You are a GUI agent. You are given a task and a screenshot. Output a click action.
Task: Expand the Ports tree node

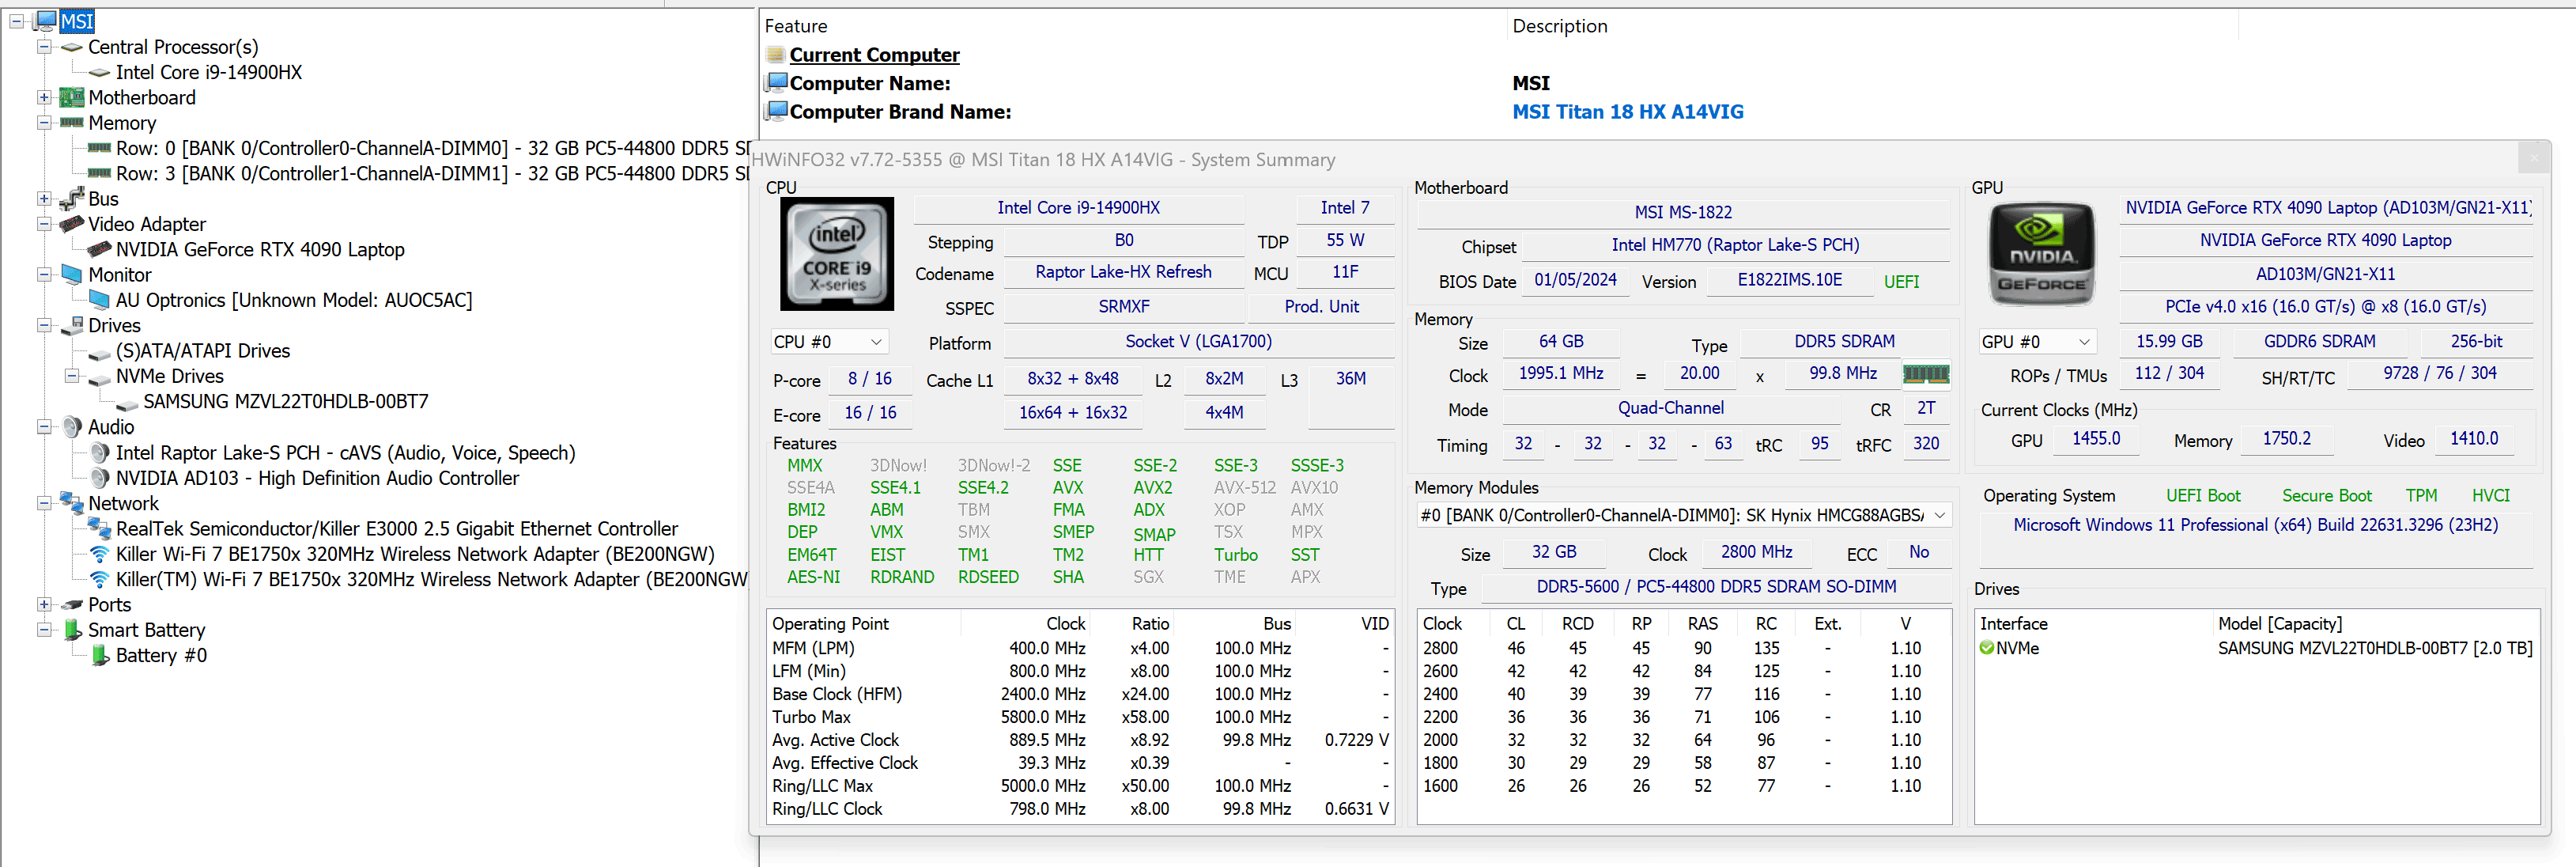(44, 605)
